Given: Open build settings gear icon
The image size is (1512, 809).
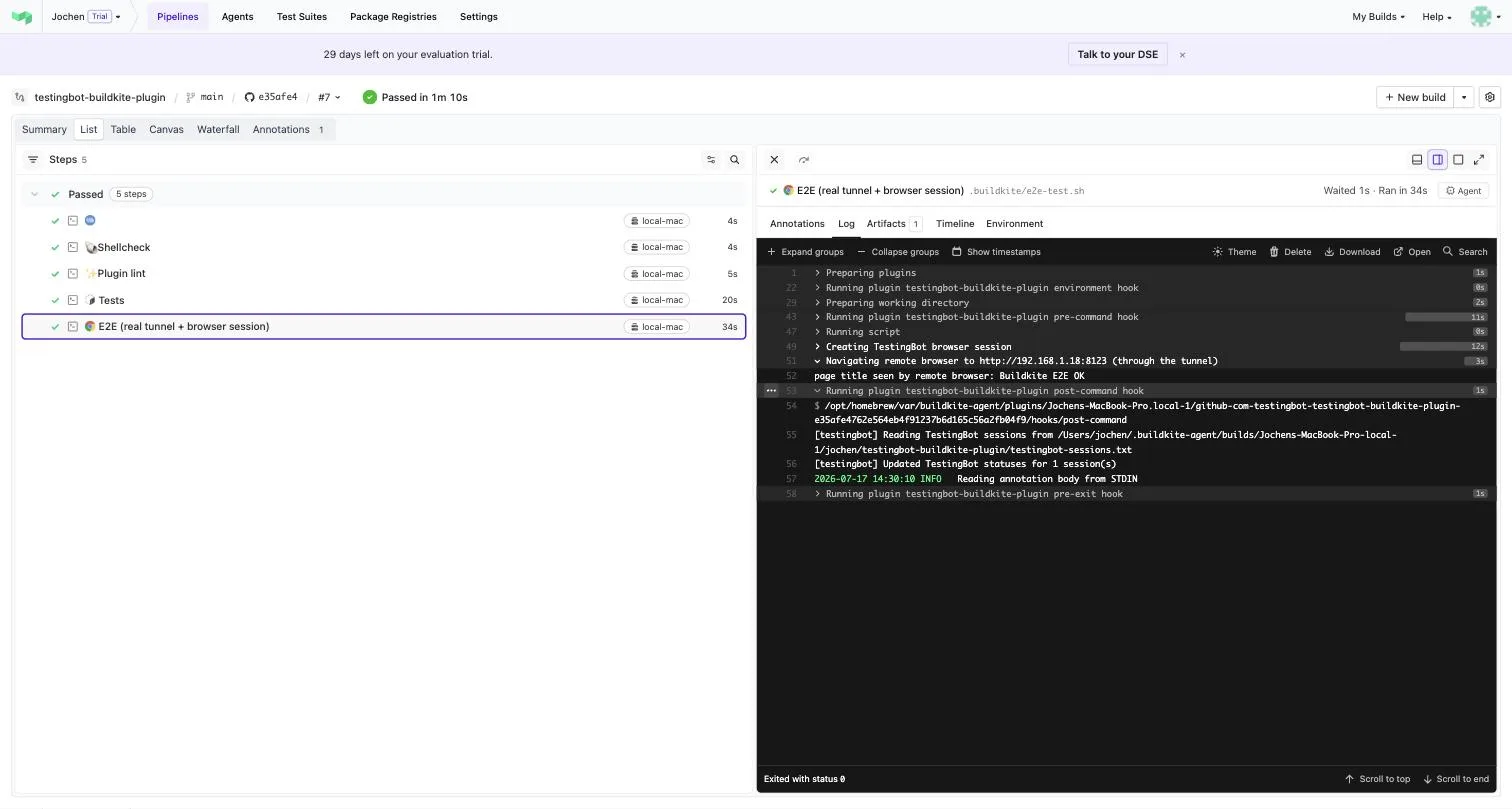Looking at the screenshot, I should coord(1490,97).
